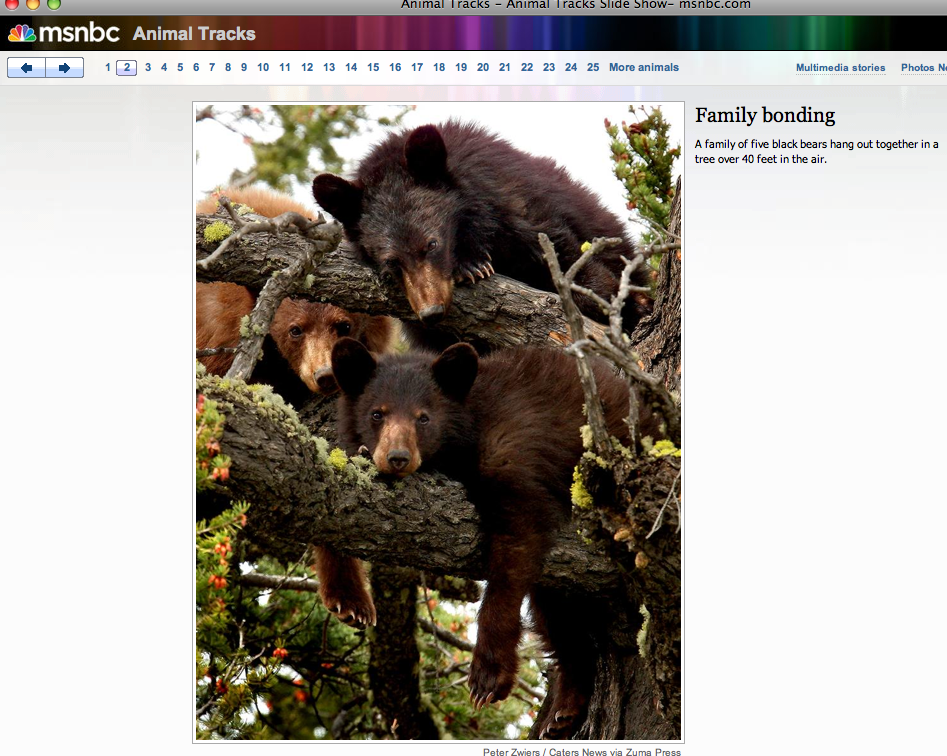Viewport: 947px width, 756px height.
Task: Click the Animal Tracks header title
Action: click(194, 34)
